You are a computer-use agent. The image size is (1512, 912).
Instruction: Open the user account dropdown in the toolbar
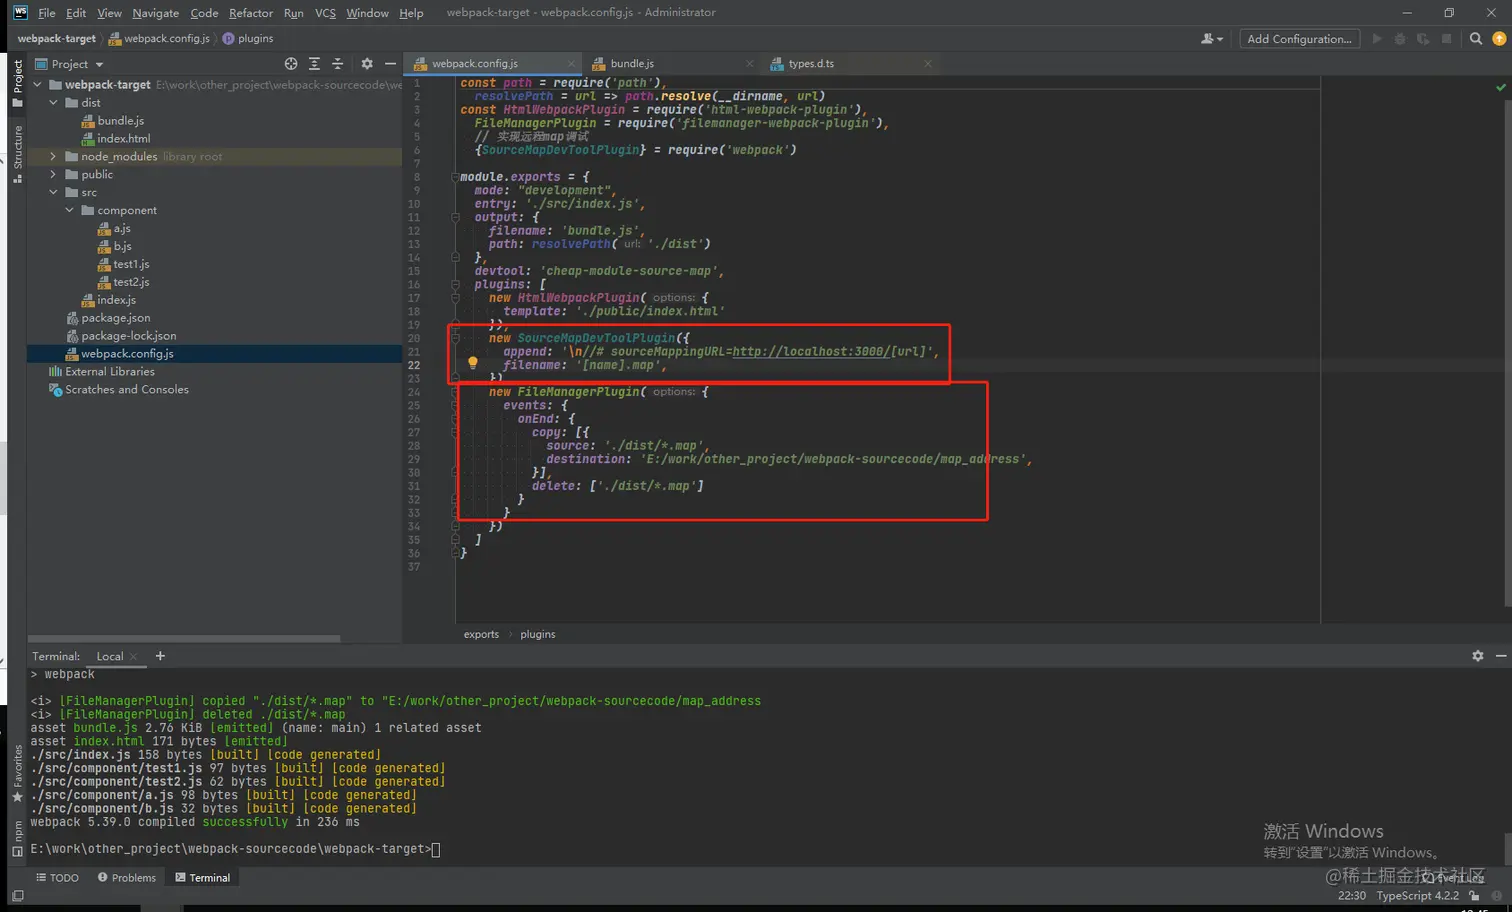click(1212, 39)
